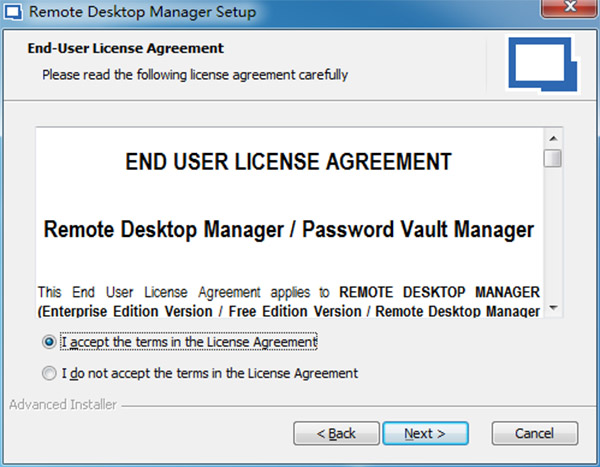
Task: Select 'I accept the terms' radio button
Action: coord(48,342)
